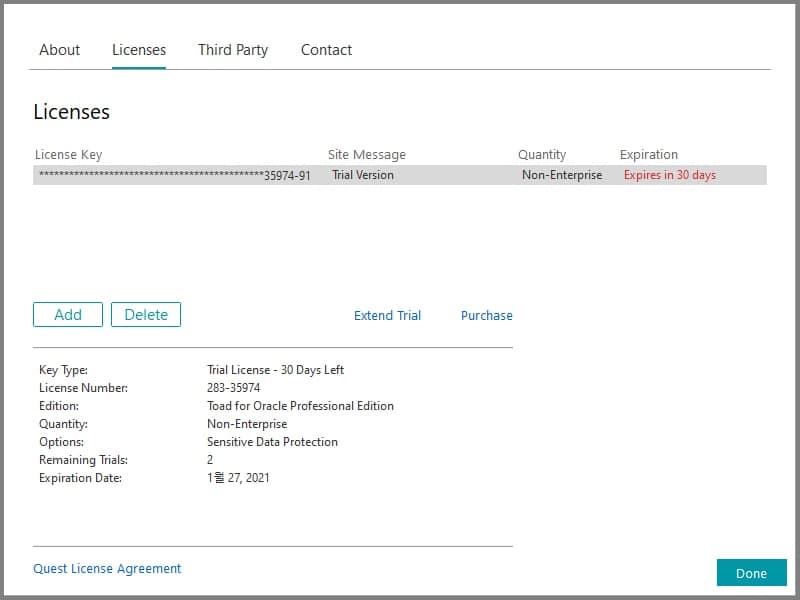The height and width of the screenshot is (600, 800).
Task: Follow the Purchase link
Action: (x=487, y=315)
